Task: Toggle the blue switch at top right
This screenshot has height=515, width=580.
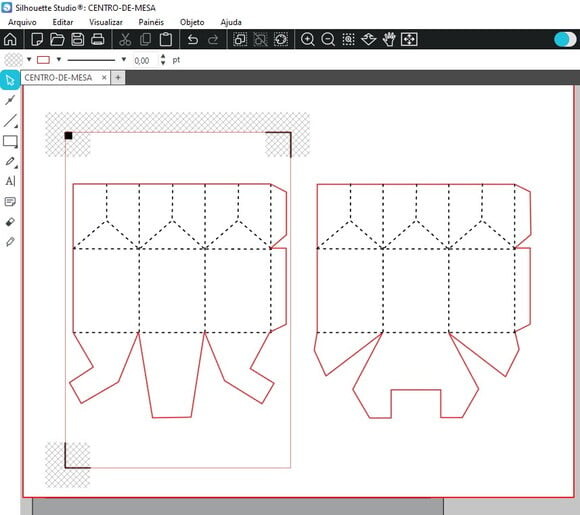Action: pyautogui.click(x=565, y=39)
